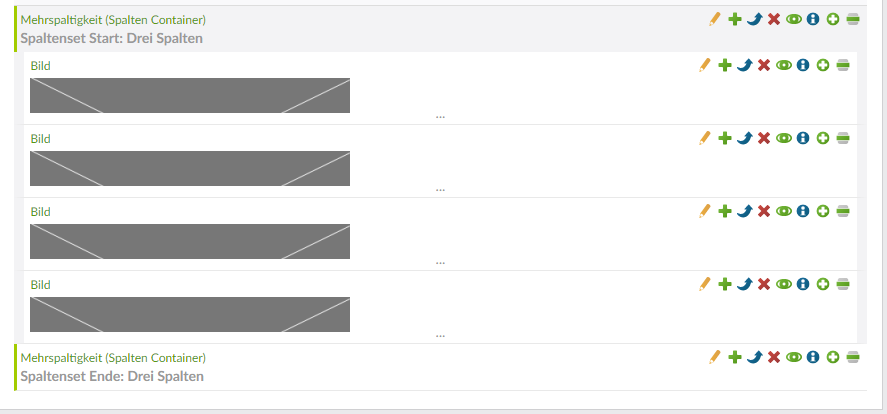Click the drag handle of Spaltenset Ende

852,356
